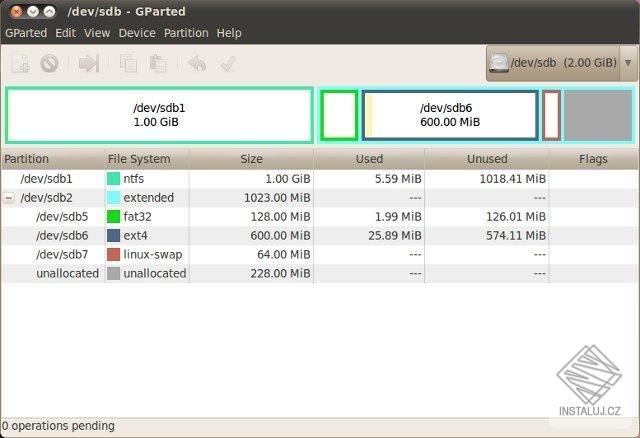The image size is (640, 438).
Task: Select the green fat32 block in disk graphic
Action: (x=339, y=115)
